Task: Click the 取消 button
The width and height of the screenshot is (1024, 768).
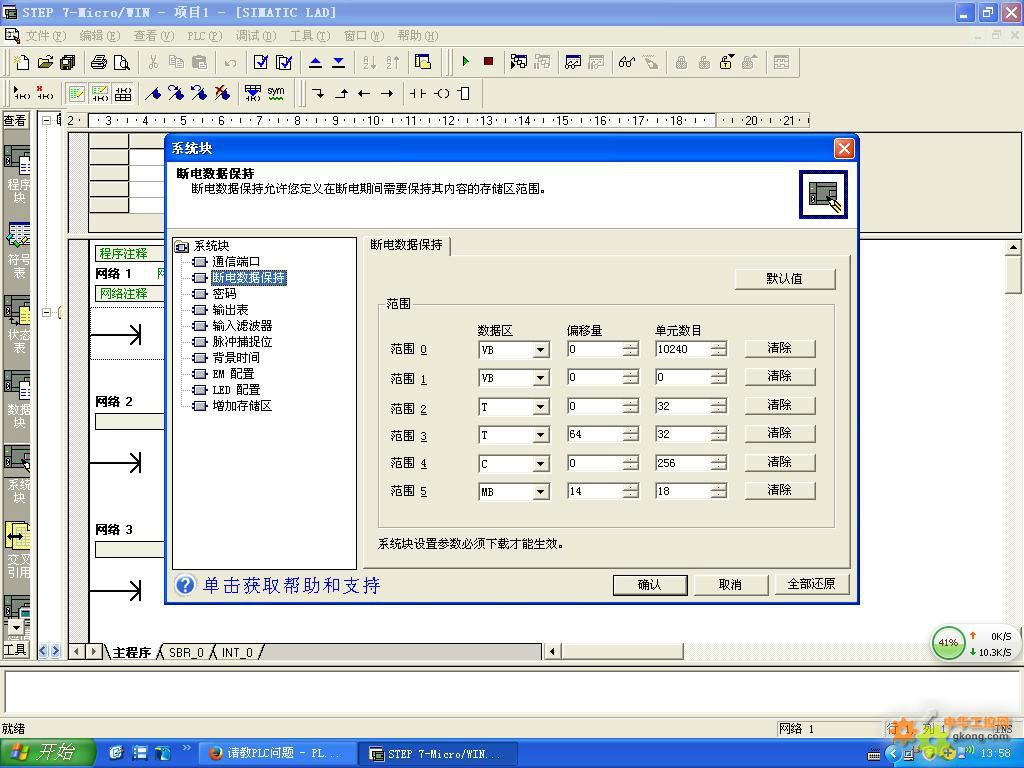Action: (x=730, y=584)
